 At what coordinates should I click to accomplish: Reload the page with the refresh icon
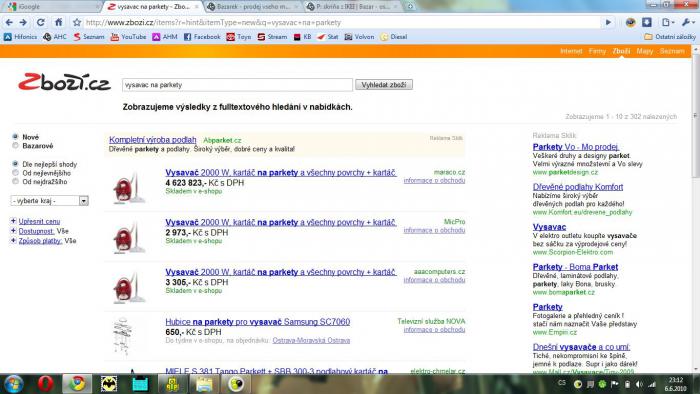coord(41,22)
